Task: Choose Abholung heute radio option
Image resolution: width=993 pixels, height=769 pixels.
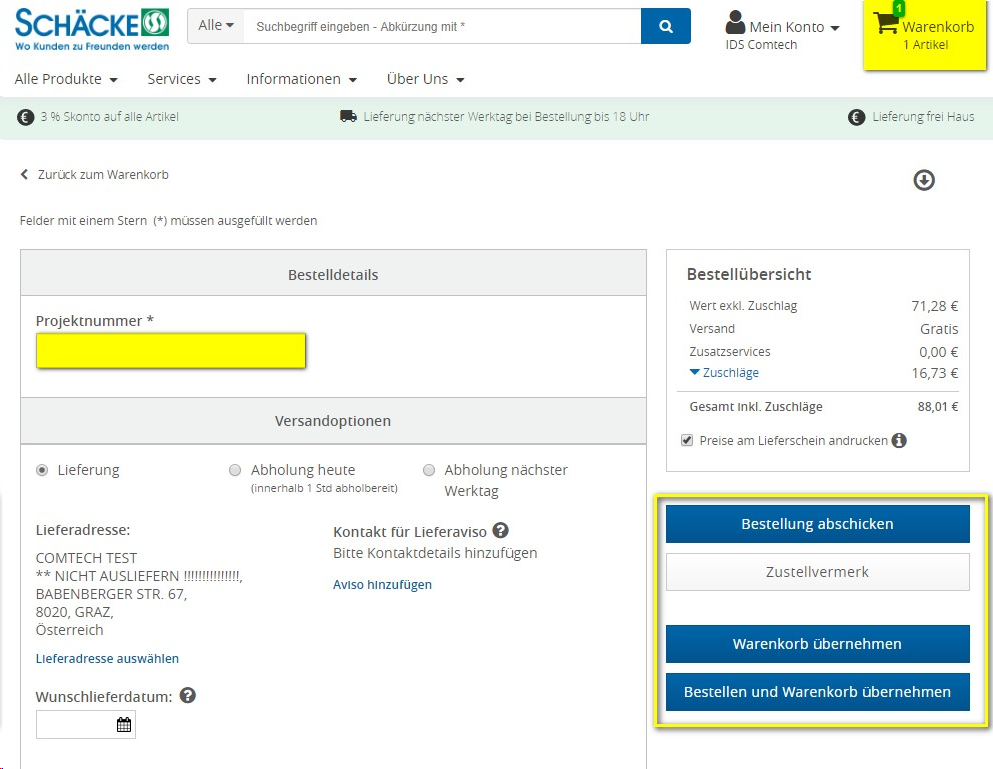Action: 235,470
